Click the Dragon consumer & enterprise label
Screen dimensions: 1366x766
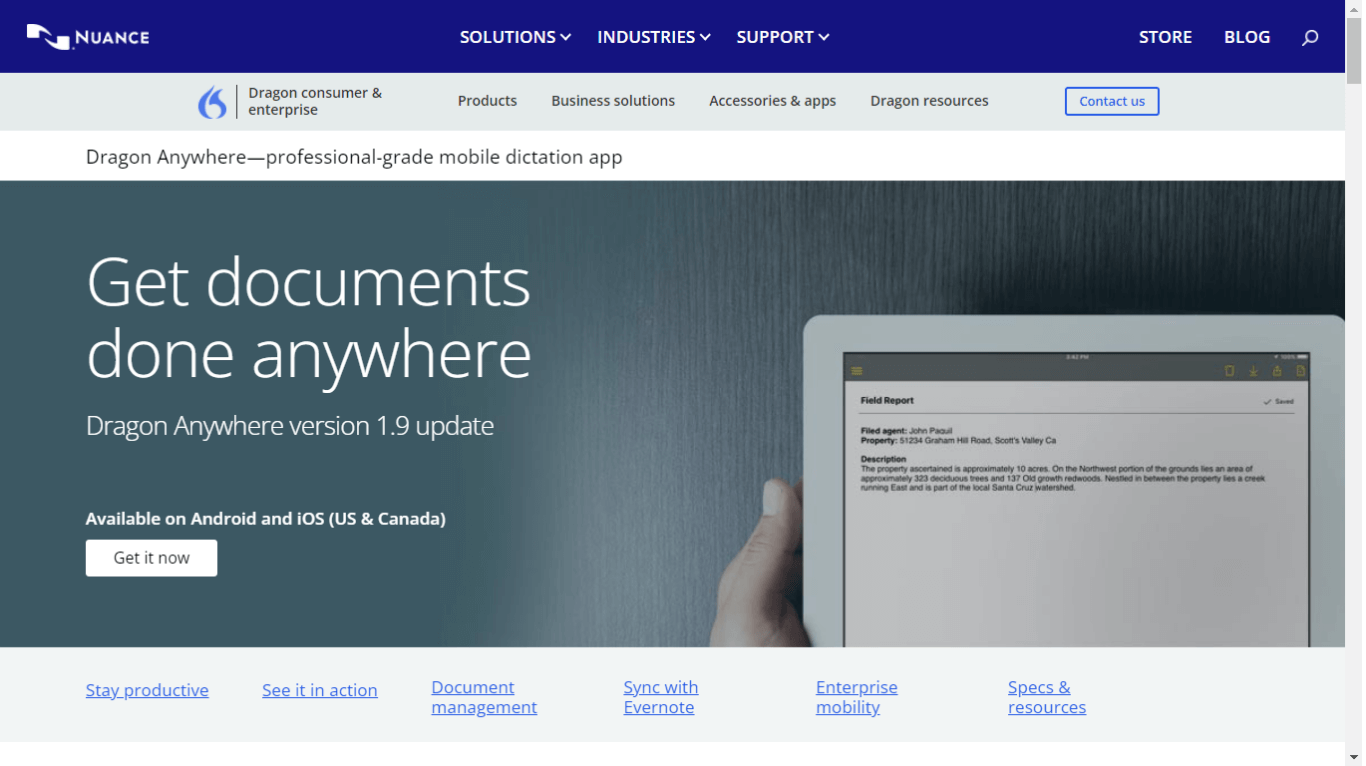click(x=315, y=101)
